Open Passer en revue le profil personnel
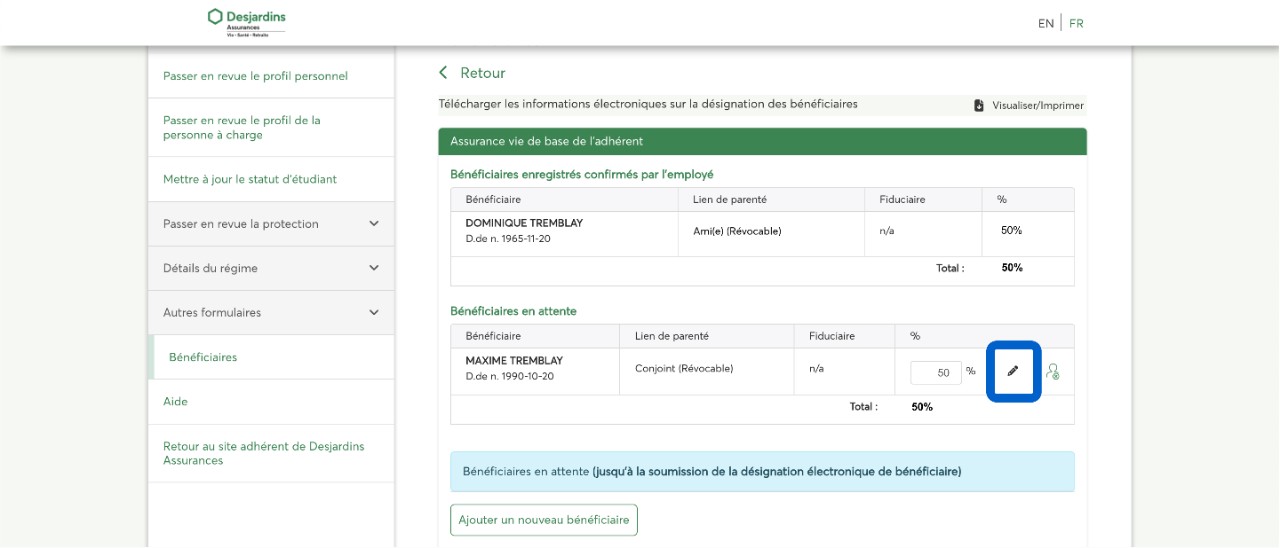The image size is (1280, 548). point(255,76)
